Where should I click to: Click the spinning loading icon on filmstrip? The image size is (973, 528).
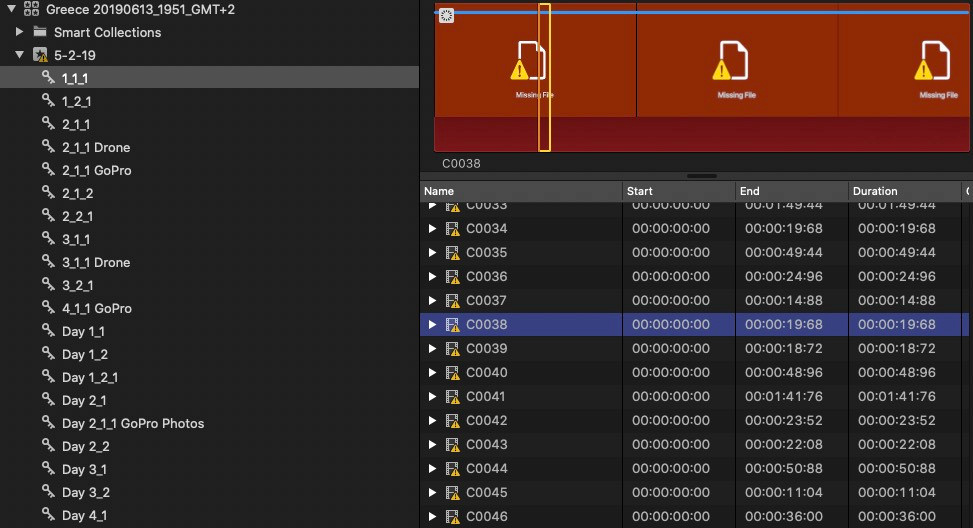(x=446, y=16)
